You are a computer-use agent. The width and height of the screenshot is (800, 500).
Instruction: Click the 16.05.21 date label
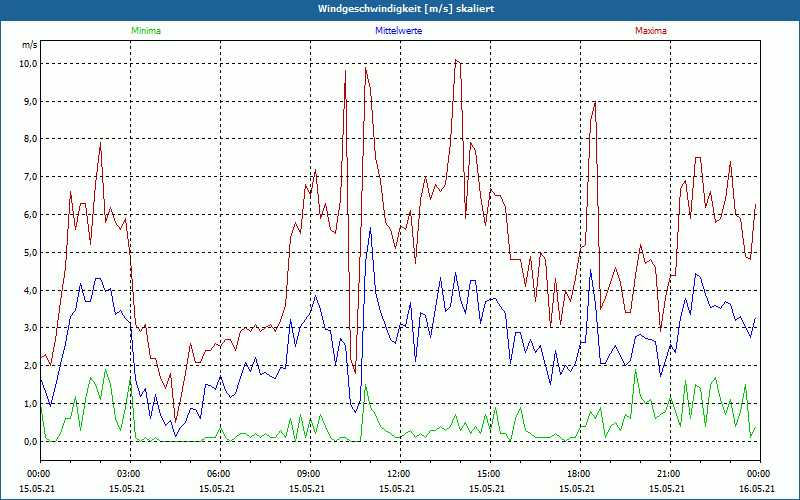[757, 488]
